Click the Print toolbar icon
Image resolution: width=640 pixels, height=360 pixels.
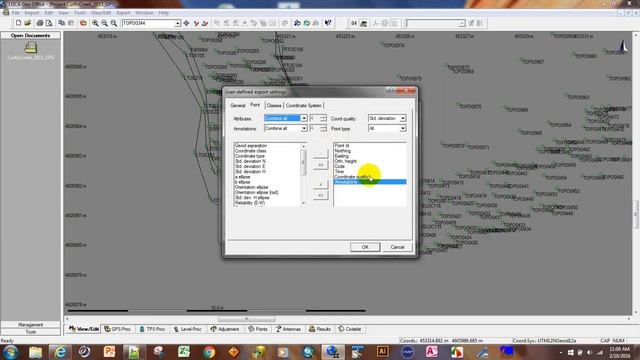40,23
